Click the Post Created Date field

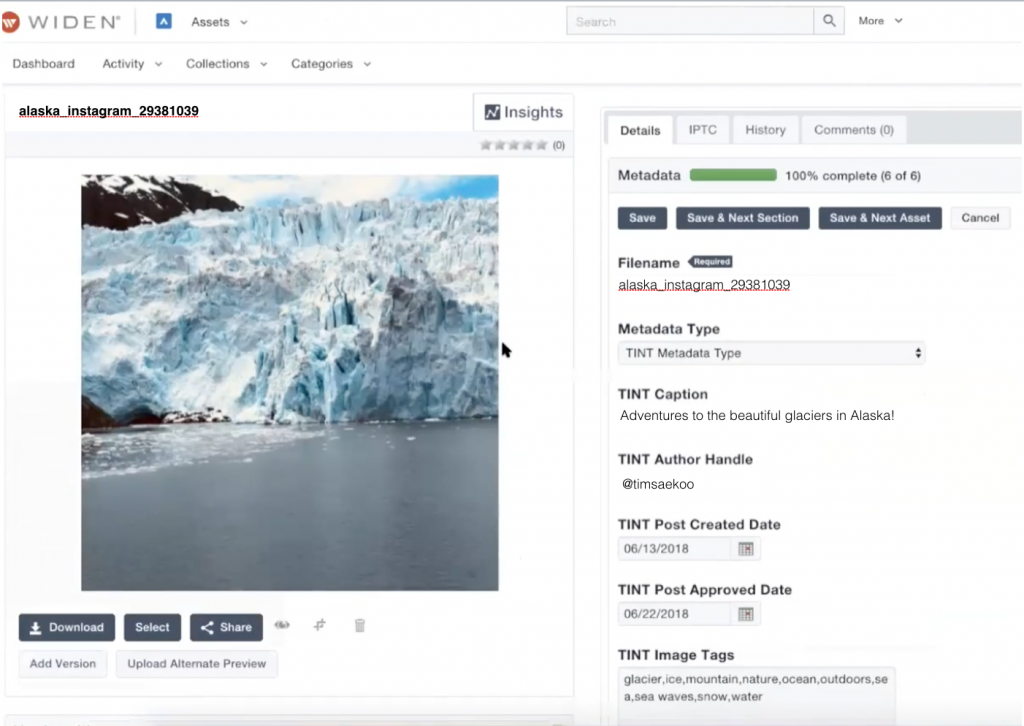[x=674, y=548]
